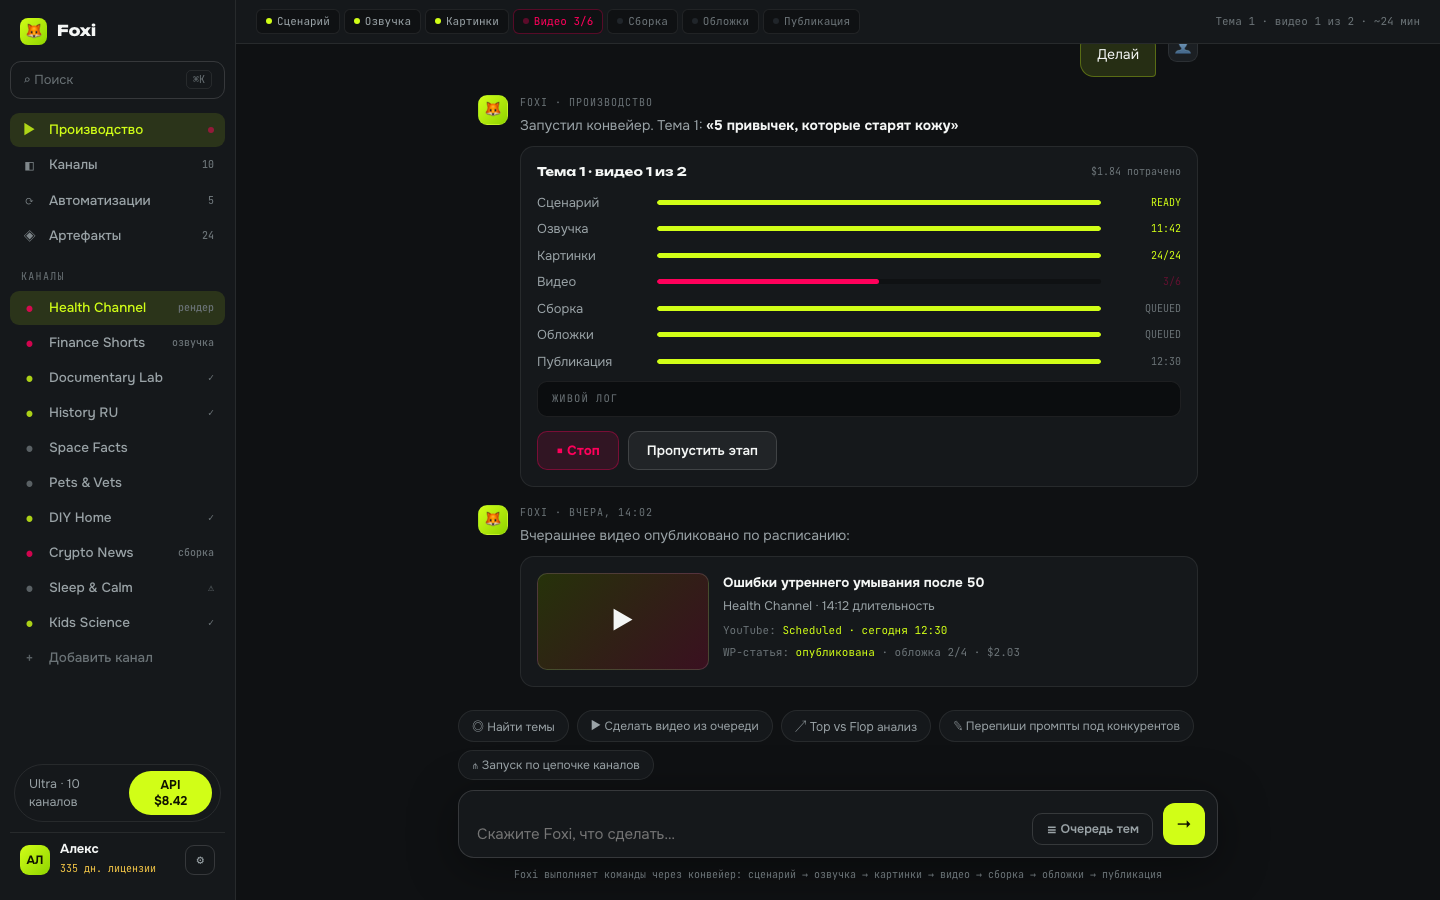Stop the pipeline with Стоп button
This screenshot has width=1440, height=900.
pyautogui.click(x=578, y=450)
